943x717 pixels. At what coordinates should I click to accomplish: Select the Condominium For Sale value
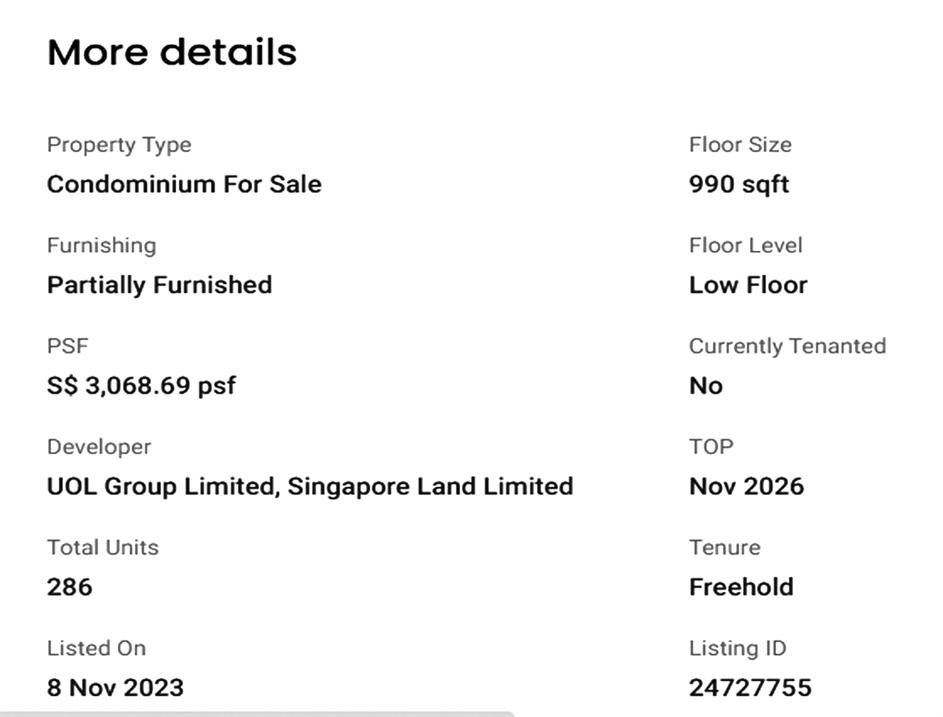pyautogui.click(x=184, y=184)
